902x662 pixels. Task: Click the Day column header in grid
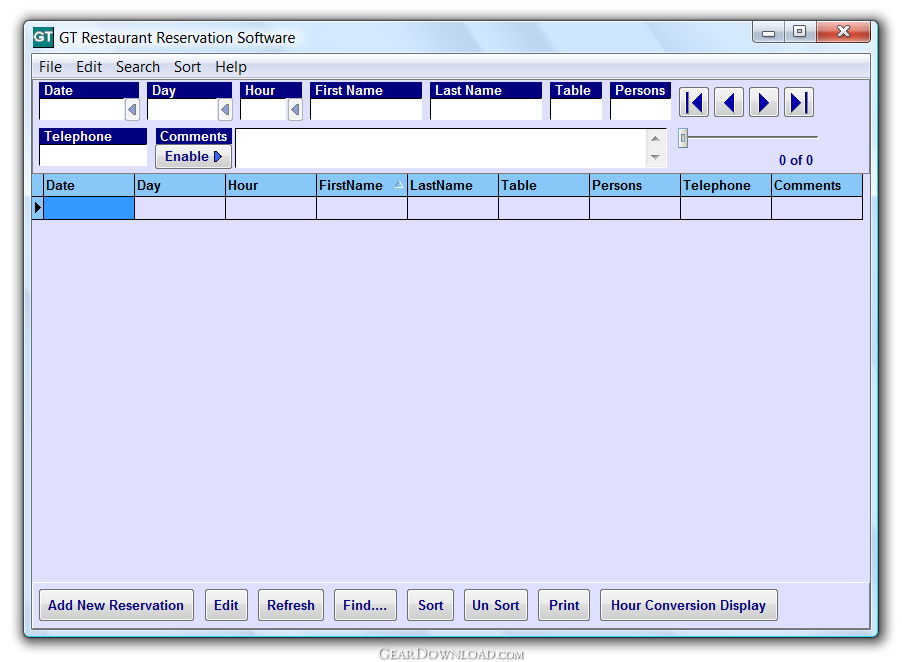tap(180, 185)
